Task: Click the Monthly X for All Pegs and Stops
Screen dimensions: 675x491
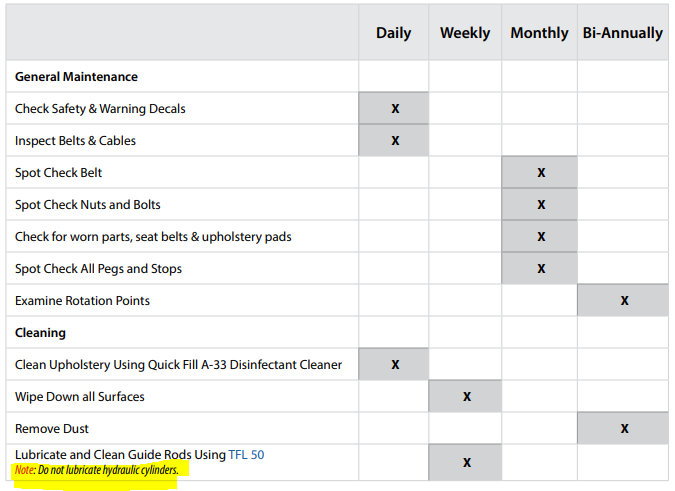Action: tap(541, 269)
